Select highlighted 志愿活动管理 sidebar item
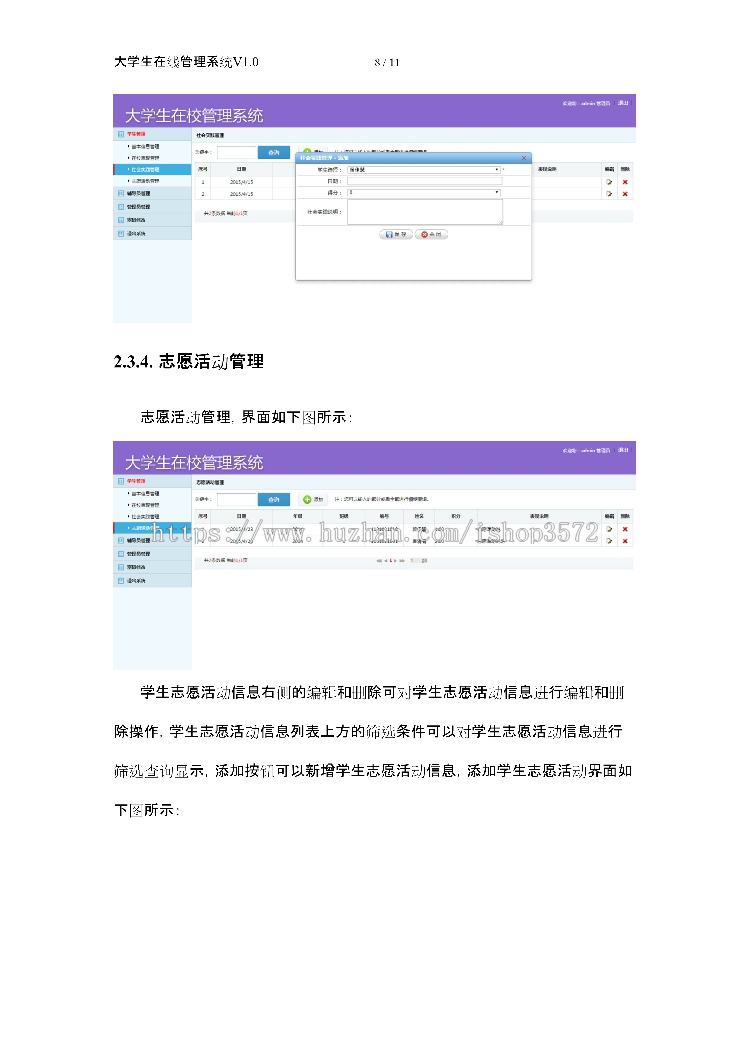Screen dimensions: 750x1060 coord(153,528)
